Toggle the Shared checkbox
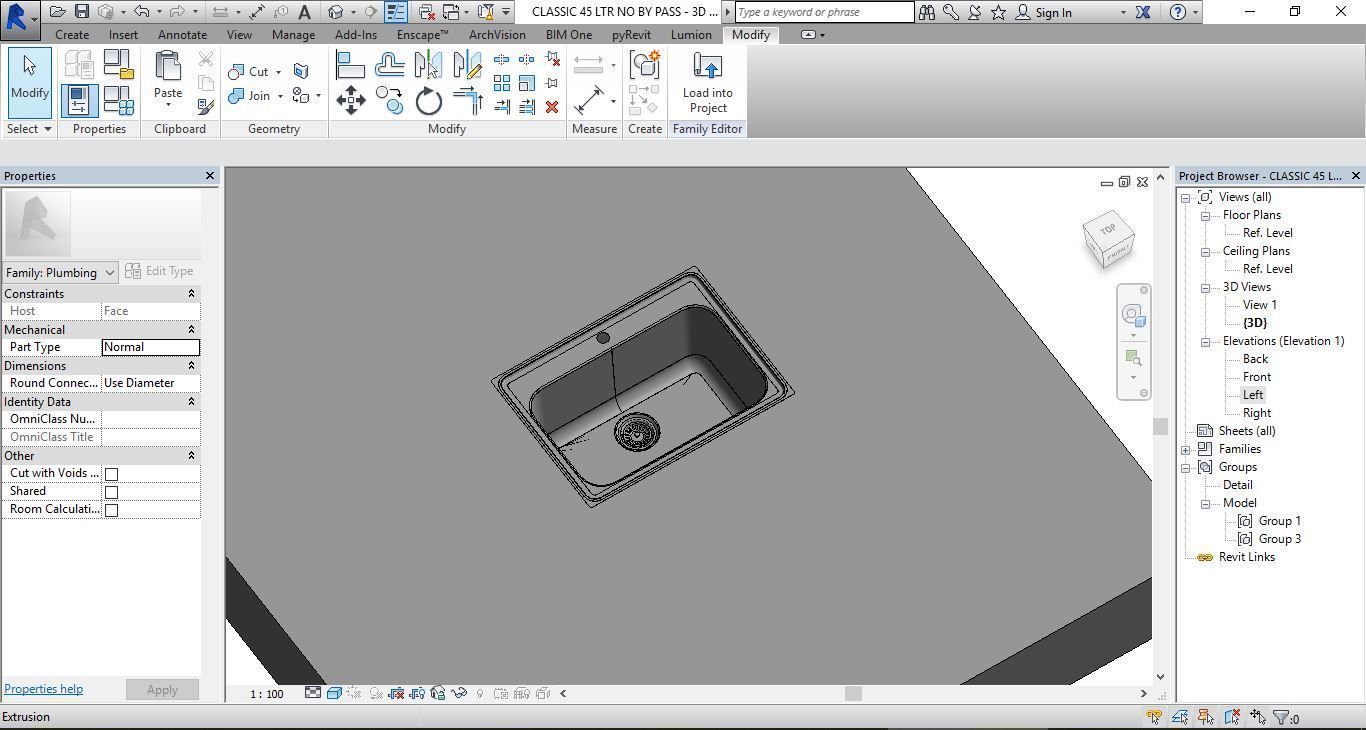The width and height of the screenshot is (1366, 730). pyautogui.click(x=112, y=492)
